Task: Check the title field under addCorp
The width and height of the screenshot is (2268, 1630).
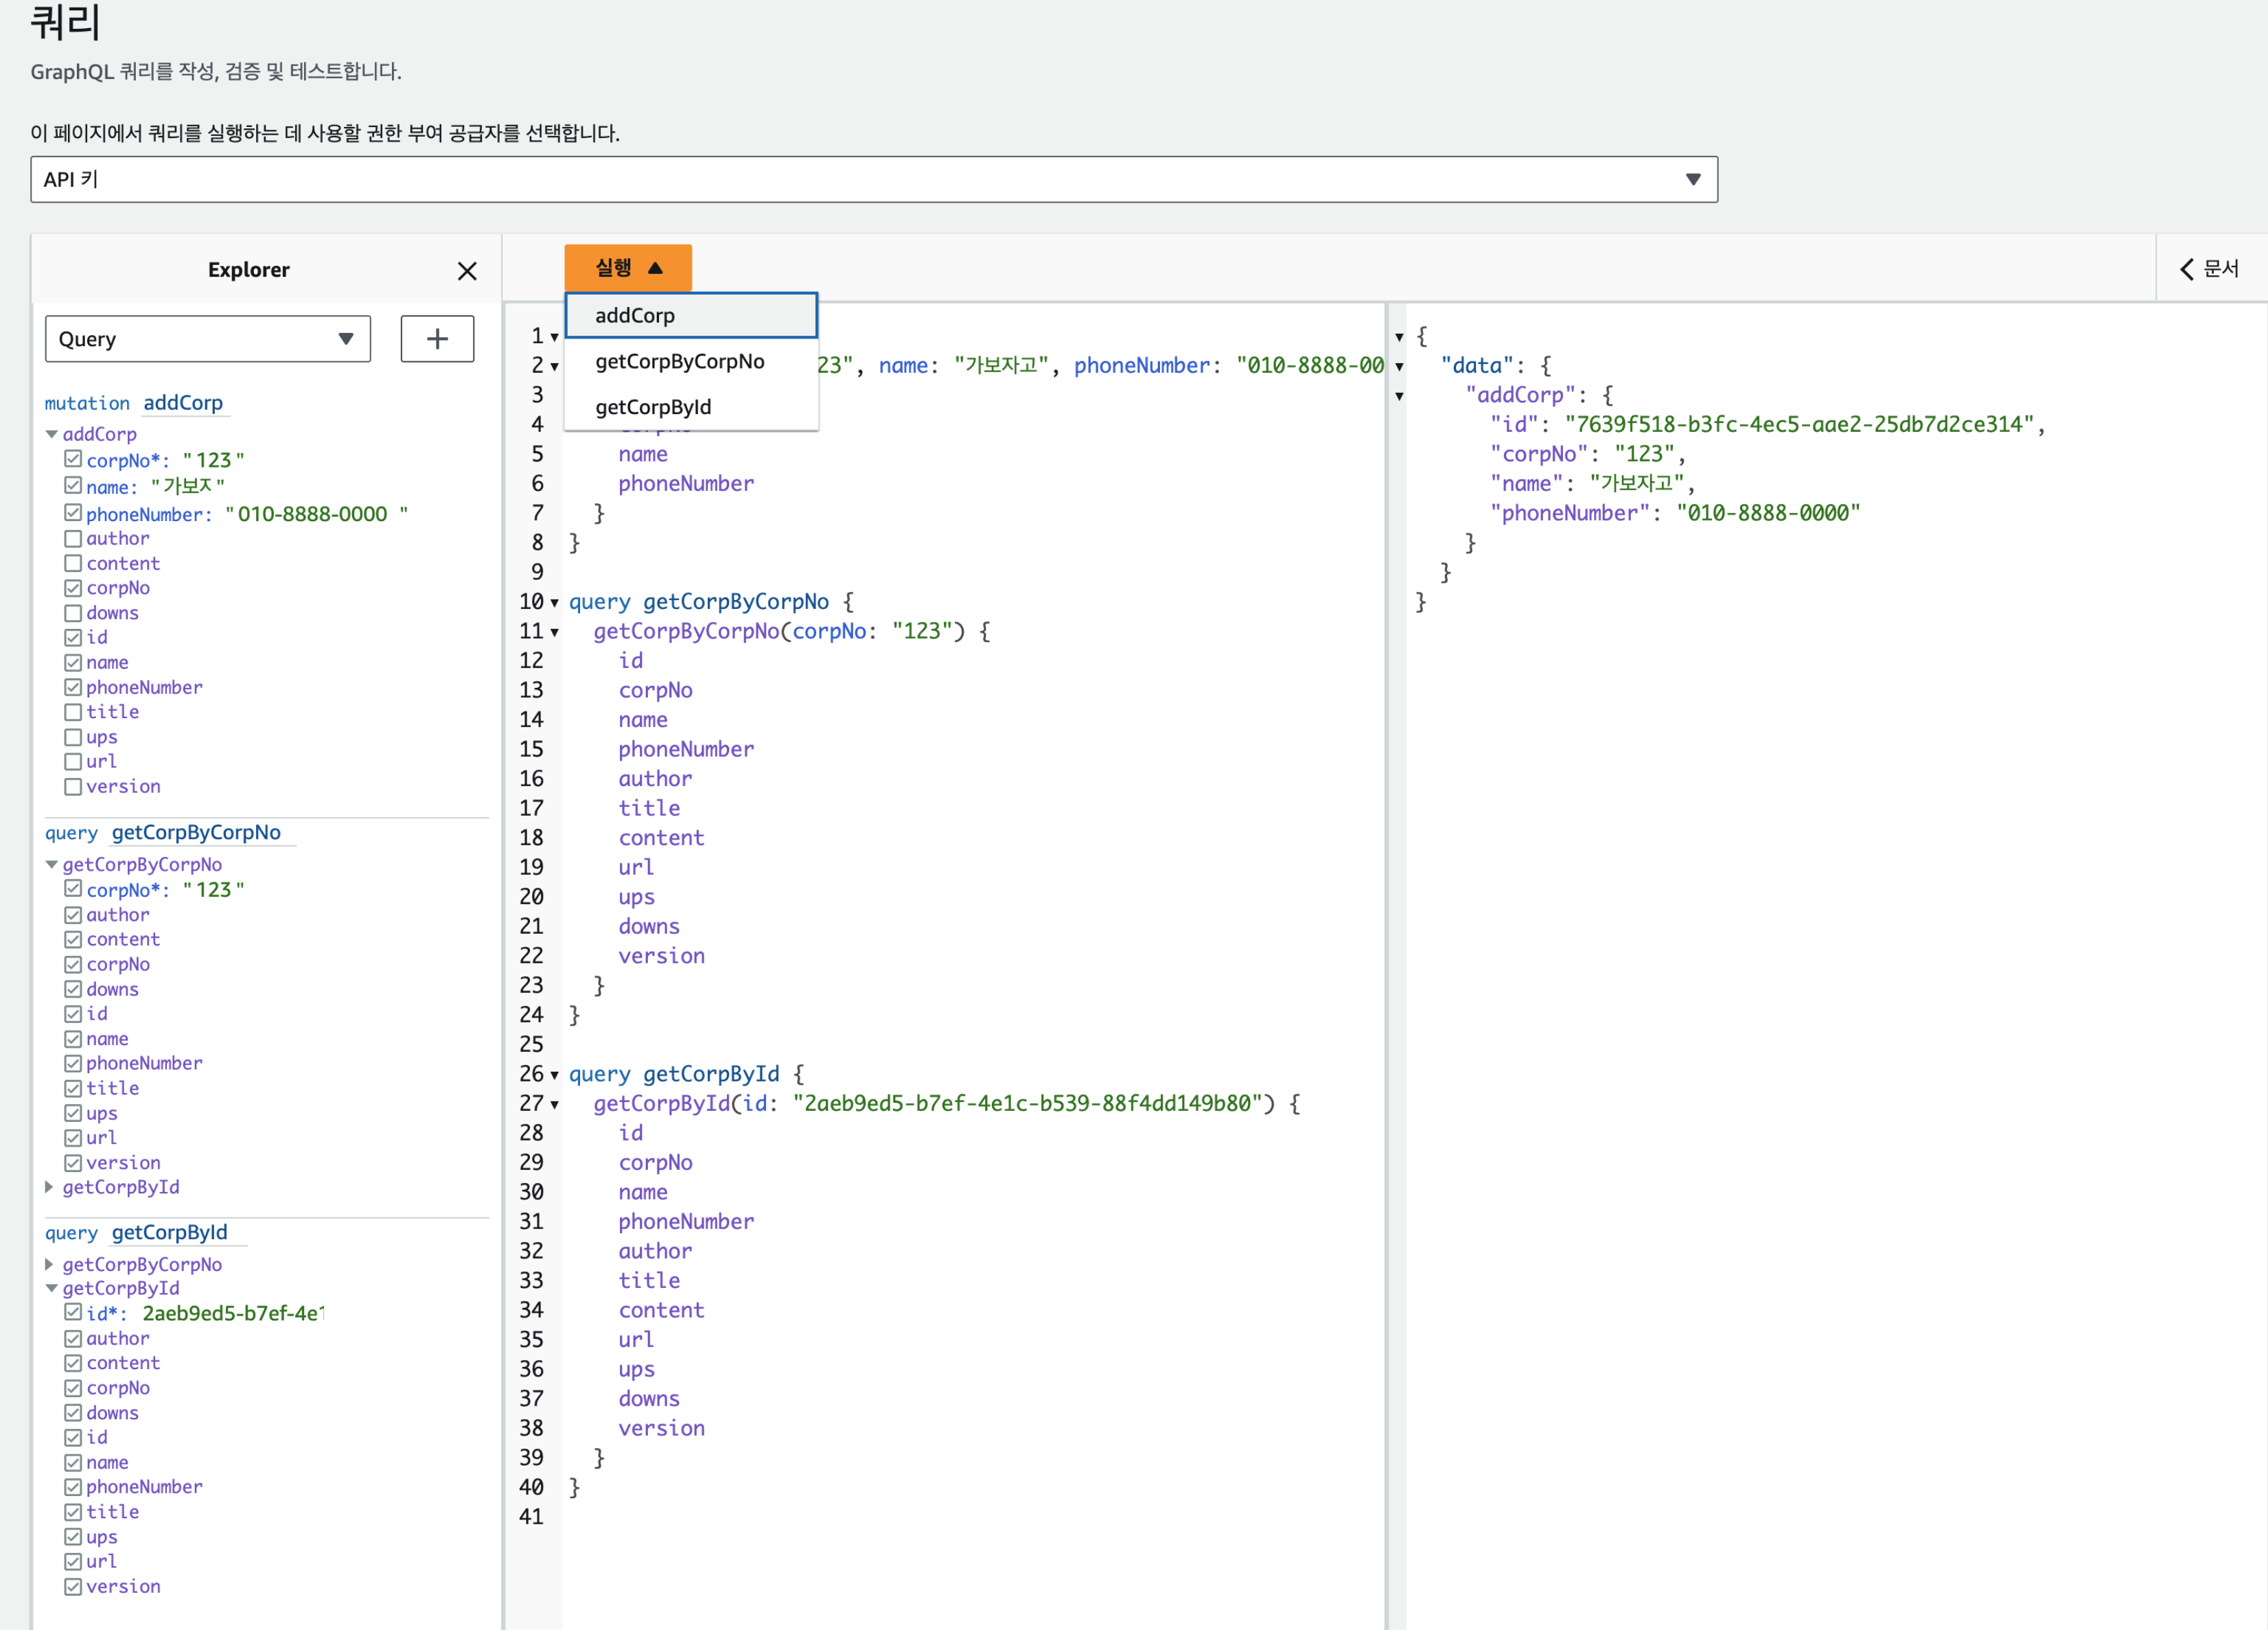Action: coord(73,712)
